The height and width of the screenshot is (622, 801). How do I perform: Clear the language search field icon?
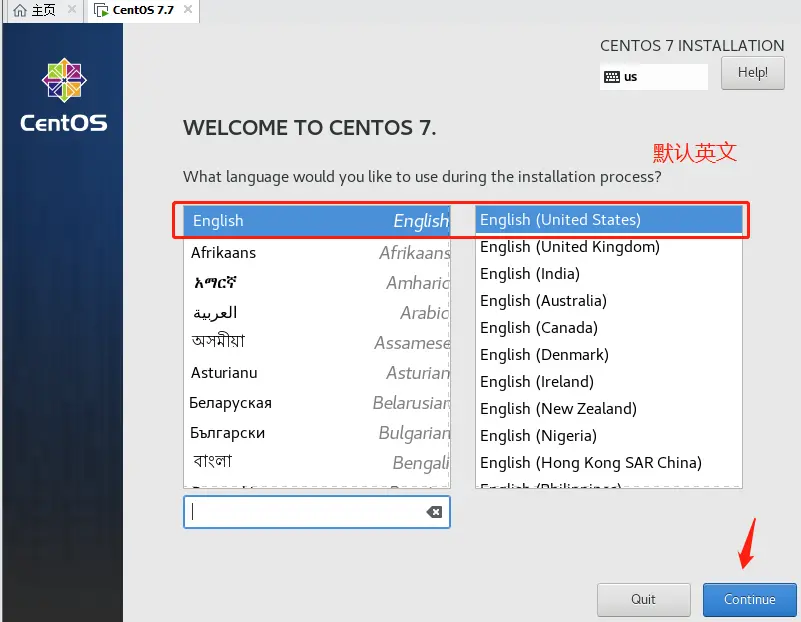pos(434,512)
